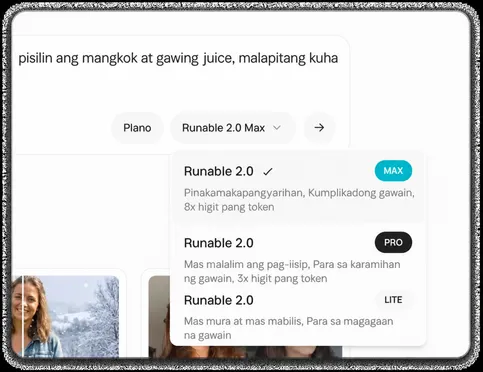Click the text 'Pinakamakapangyarihan, Kumplikadong gawain,'
483x372 pixels.
pyautogui.click(x=299, y=193)
